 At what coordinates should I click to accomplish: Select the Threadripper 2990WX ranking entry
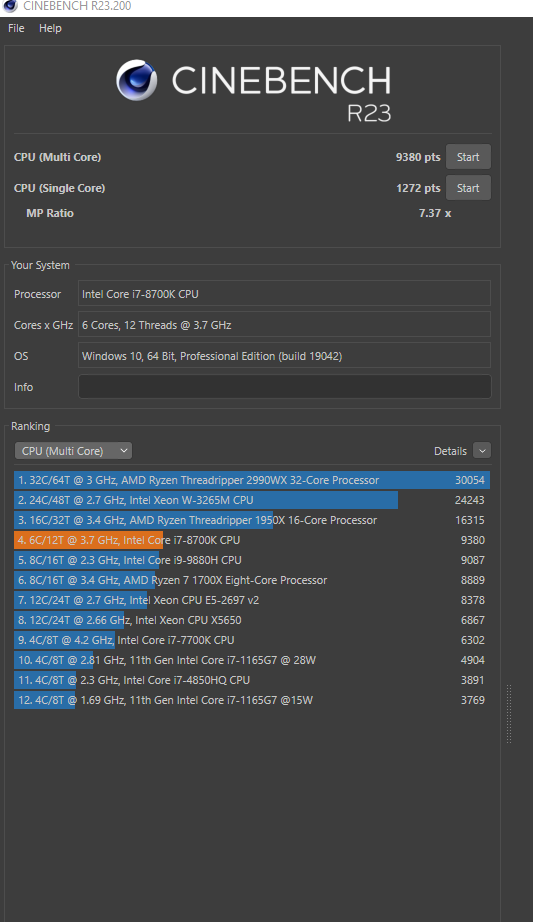click(252, 480)
